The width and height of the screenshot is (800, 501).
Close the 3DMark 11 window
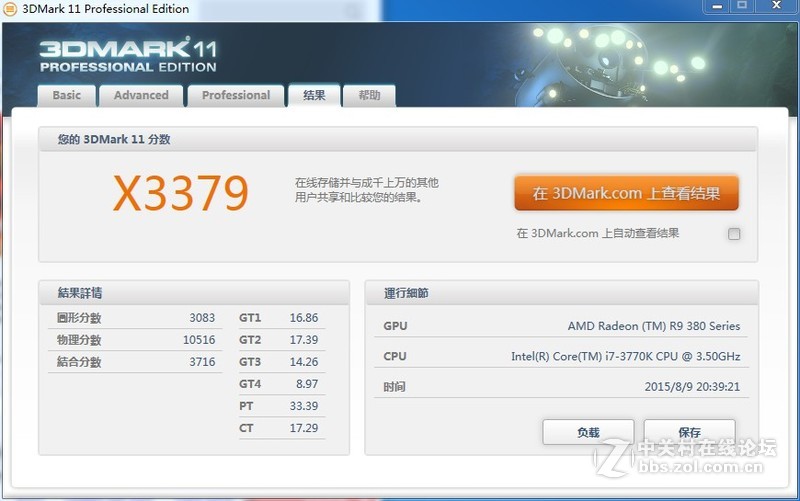coord(777,6)
